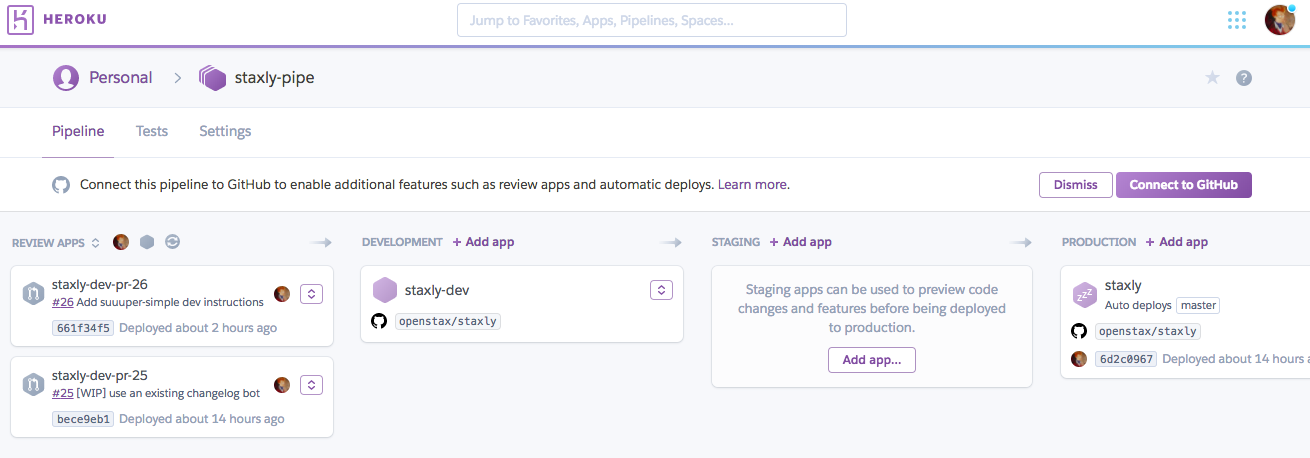Viewport: 1310px width, 458px height.
Task: Open the staxly-dev-pr-25 app name
Action: tap(100, 376)
